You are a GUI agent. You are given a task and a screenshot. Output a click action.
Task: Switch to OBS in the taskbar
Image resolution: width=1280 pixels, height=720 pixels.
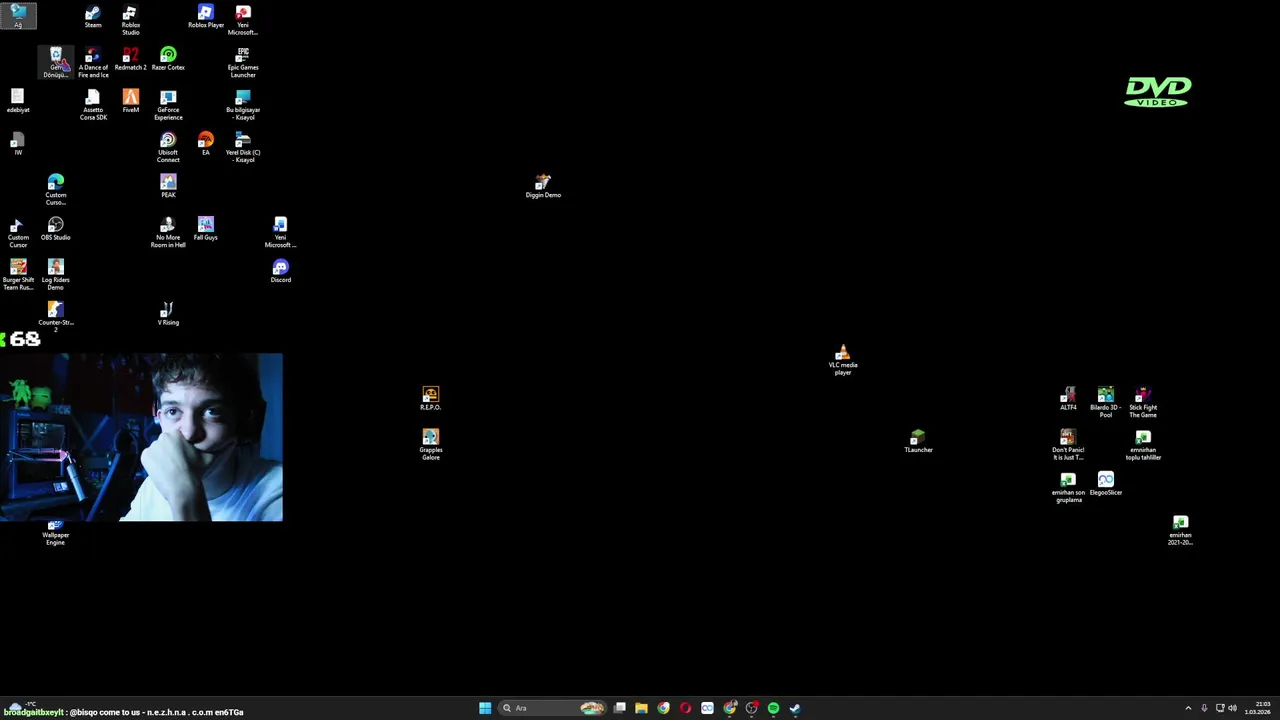tap(751, 708)
